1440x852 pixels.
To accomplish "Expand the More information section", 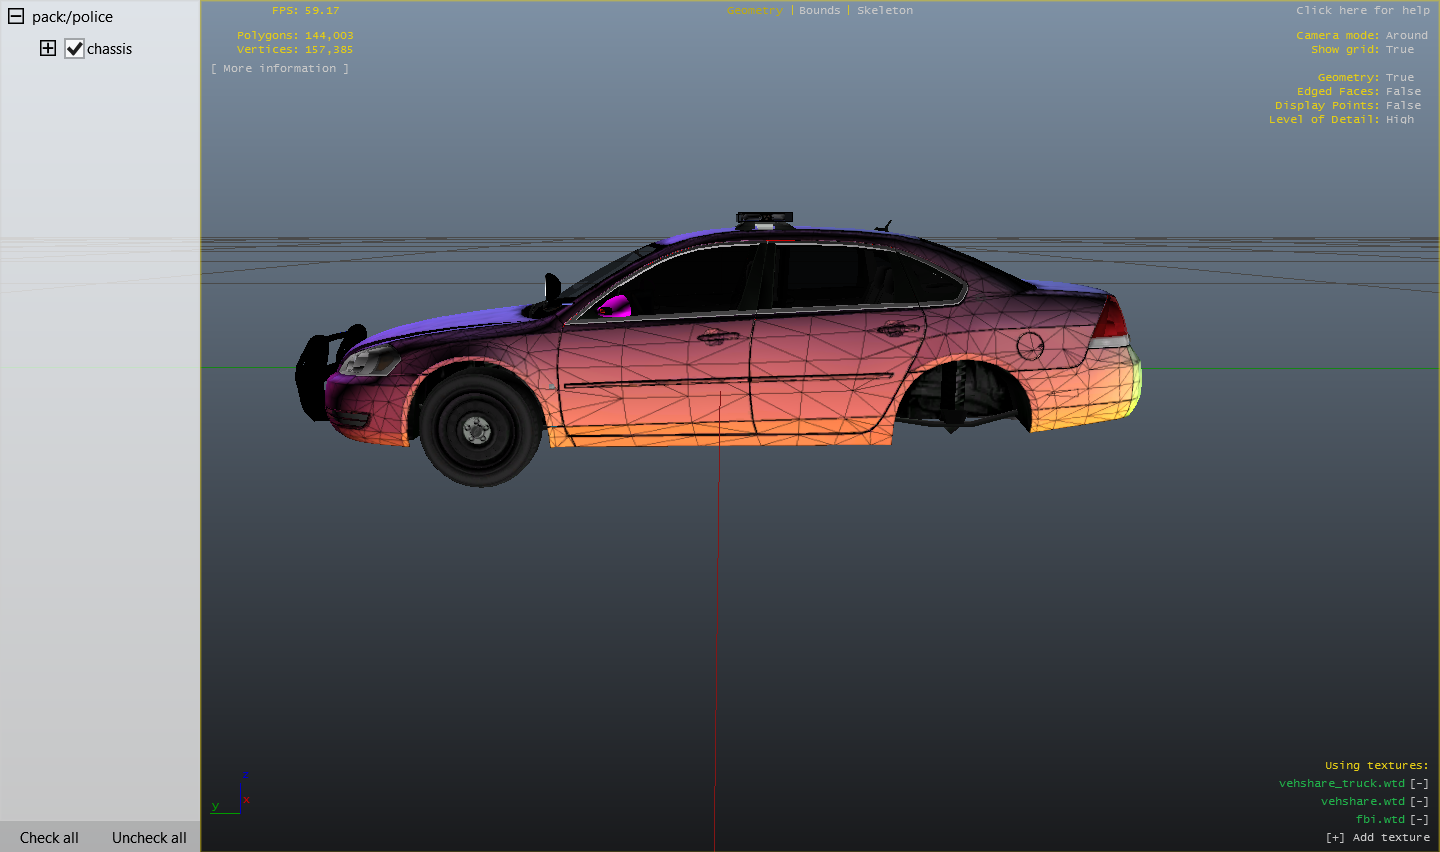I will pyautogui.click(x=280, y=69).
